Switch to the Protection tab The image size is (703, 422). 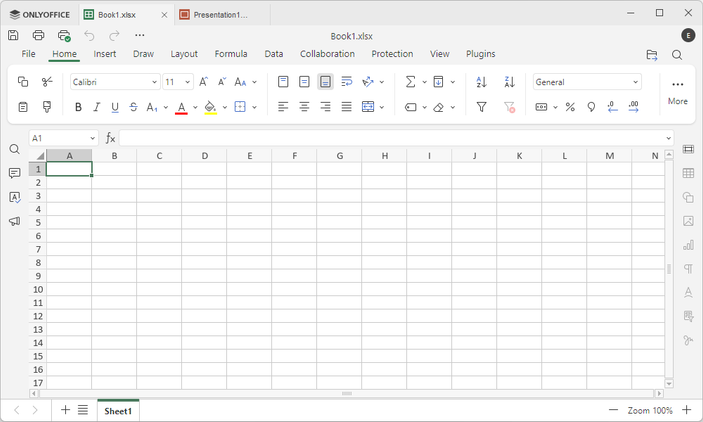click(x=392, y=54)
